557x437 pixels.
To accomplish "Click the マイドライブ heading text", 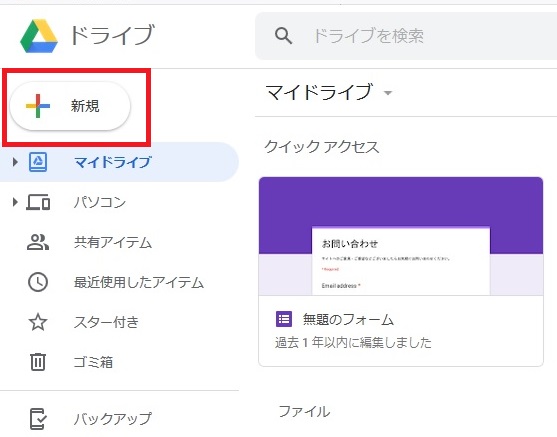I will click(319, 92).
